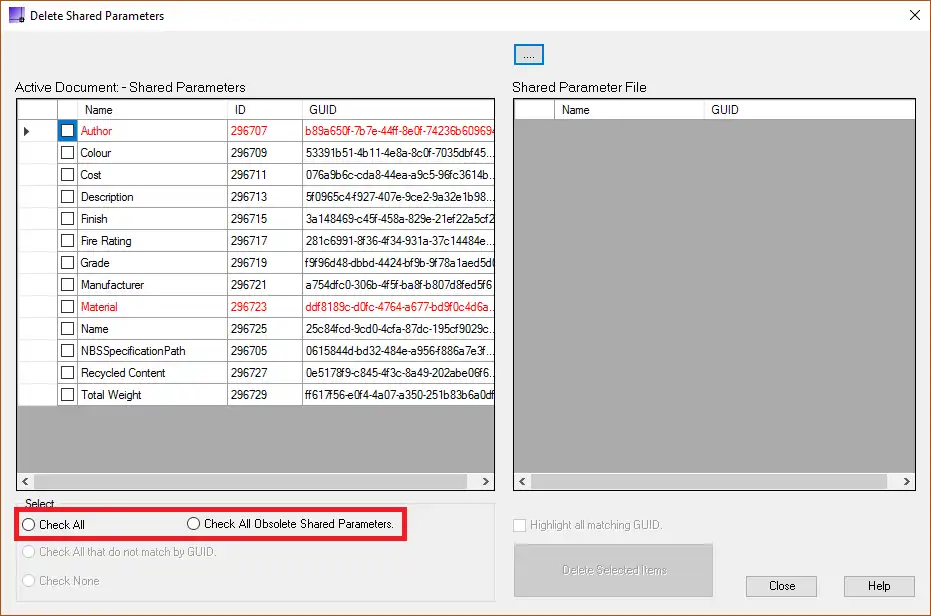Select the Check All radio button
Image resolution: width=931 pixels, height=616 pixels.
[x=29, y=524]
